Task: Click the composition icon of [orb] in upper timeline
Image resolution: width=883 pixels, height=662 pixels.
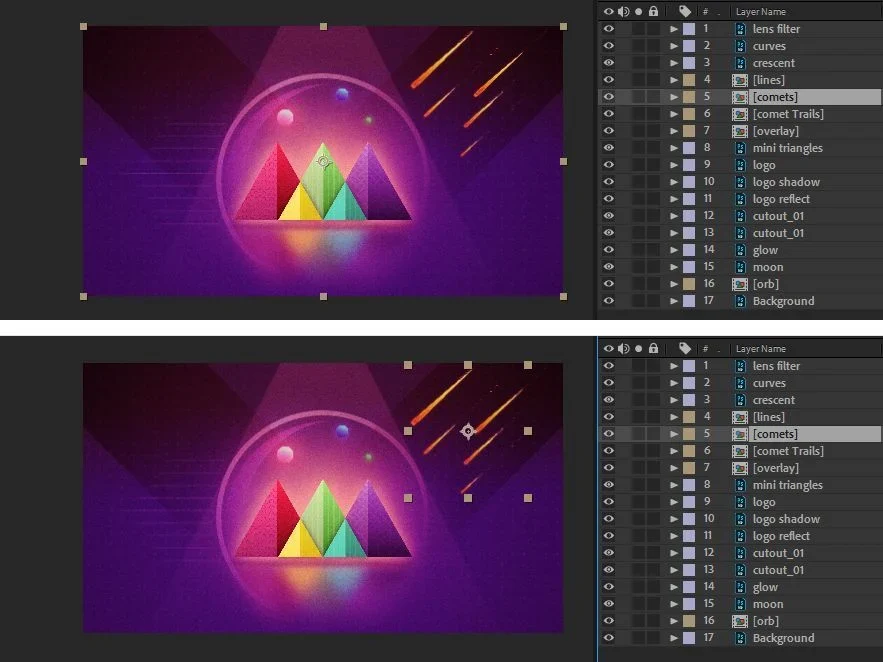Action: click(740, 284)
